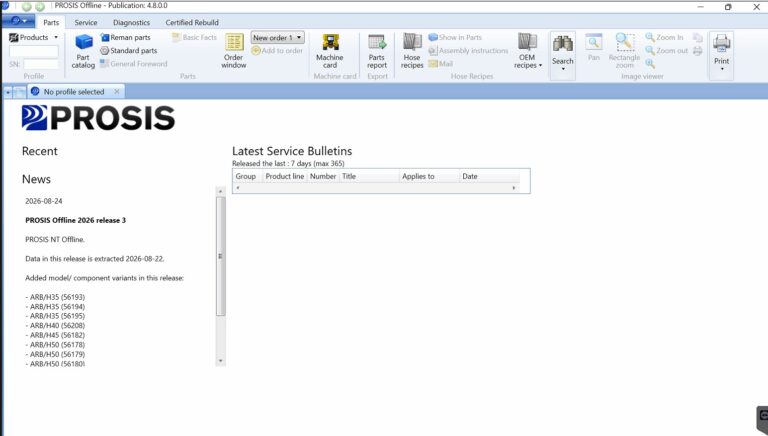Select the Rectangle zoom tool
768x436 pixels.
click(x=624, y=51)
